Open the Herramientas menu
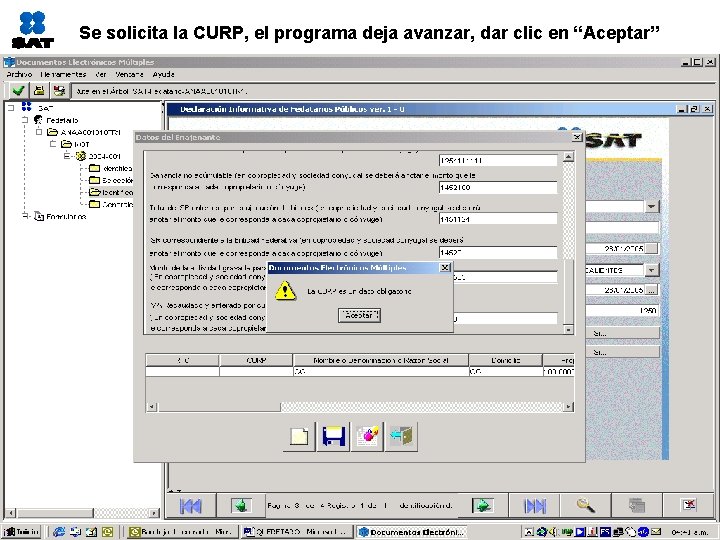 click(x=63, y=74)
